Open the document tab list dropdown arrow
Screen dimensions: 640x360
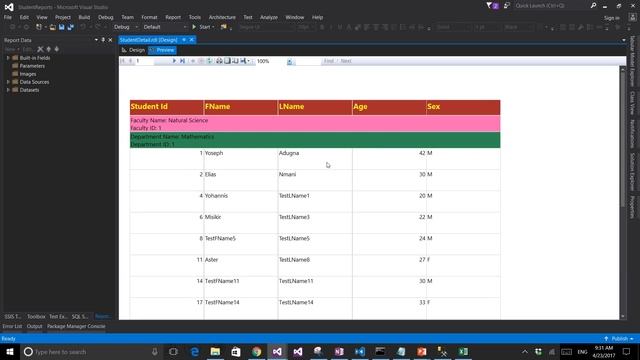coord(623,40)
